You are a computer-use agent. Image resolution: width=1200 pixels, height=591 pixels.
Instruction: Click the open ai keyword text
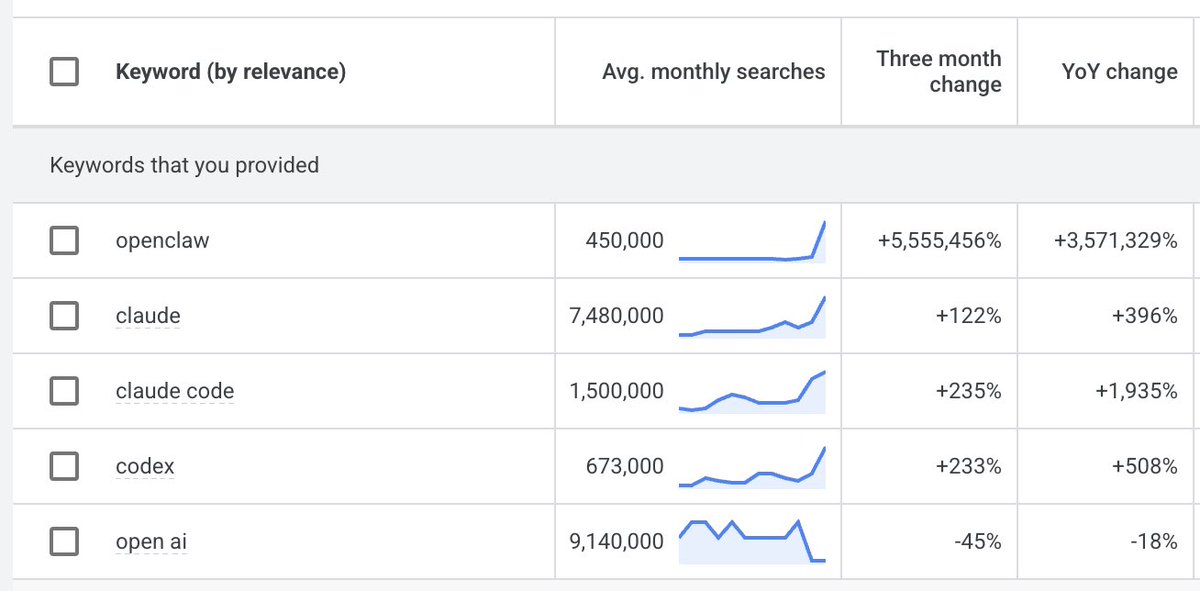tap(151, 542)
